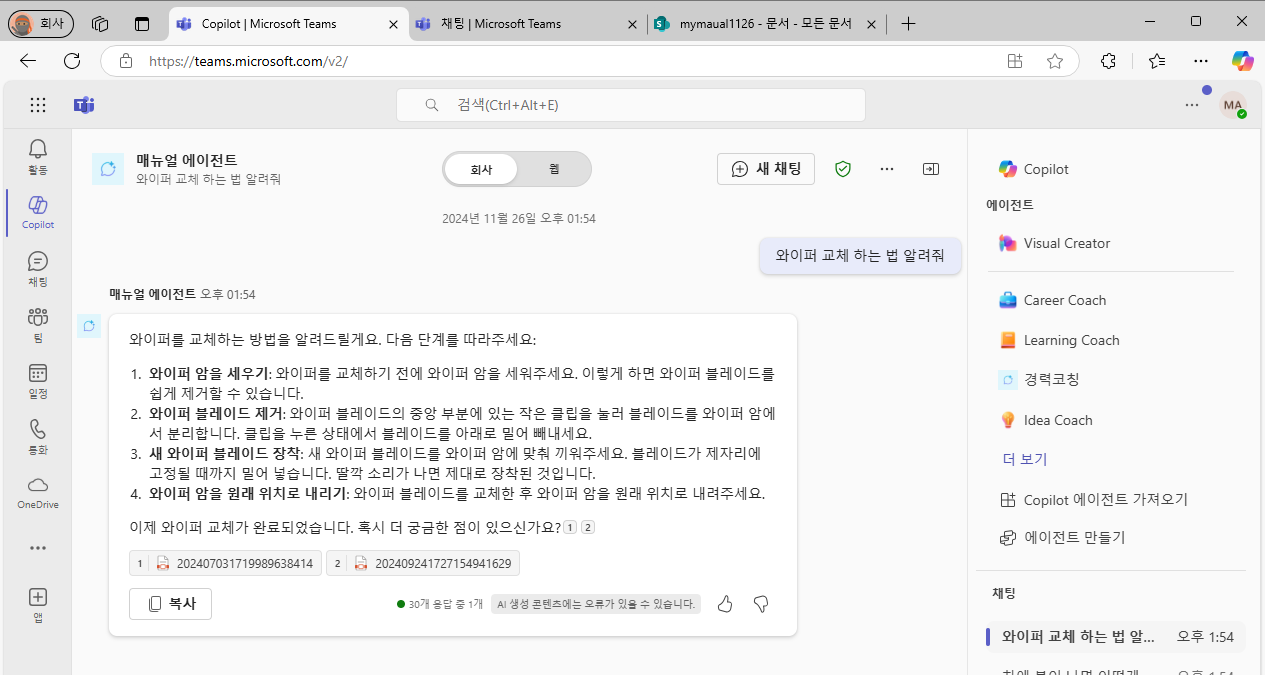Open OneDrive in the left rail
Screen dimensions: 1265x675
pos(37,492)
